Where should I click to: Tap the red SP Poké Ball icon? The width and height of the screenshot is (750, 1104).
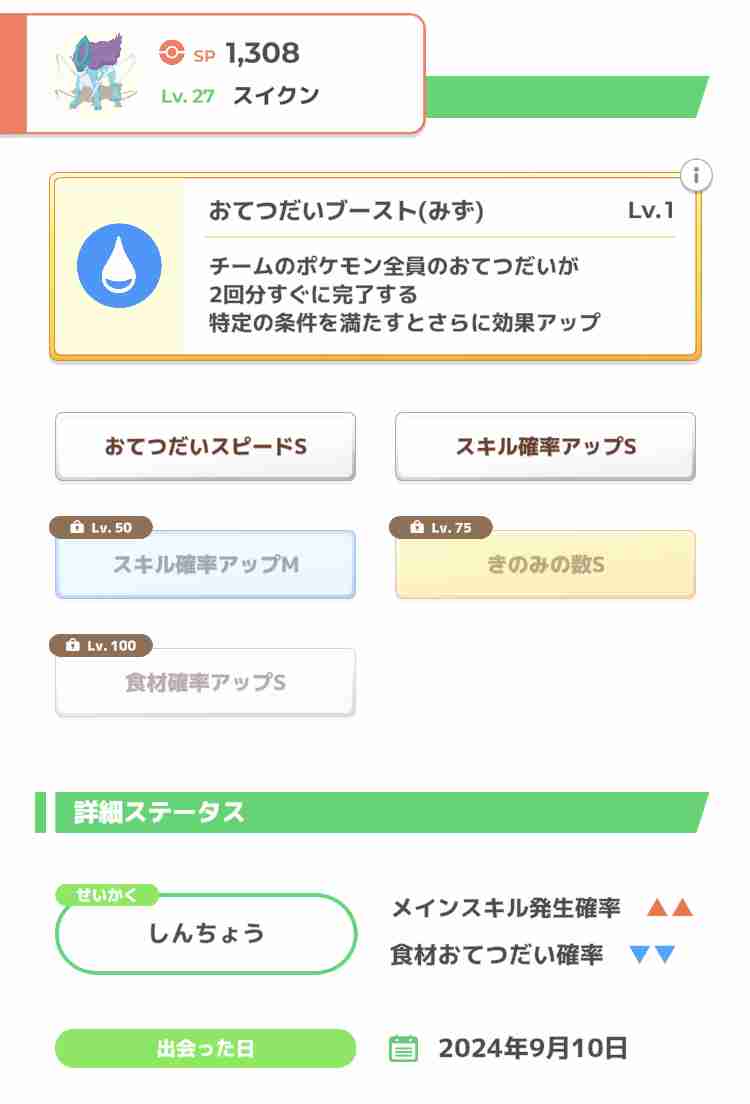tap(171, 52)
